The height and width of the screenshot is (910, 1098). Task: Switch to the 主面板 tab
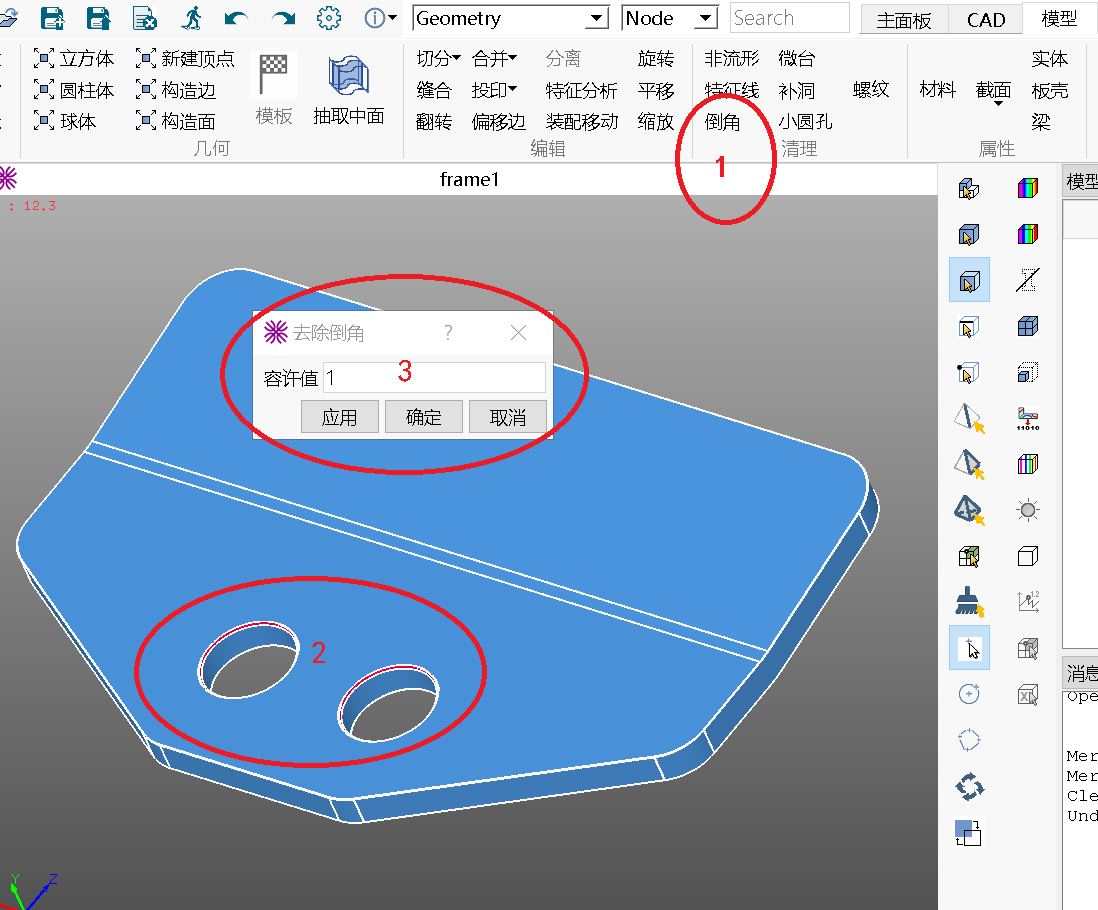pos(904,20)
